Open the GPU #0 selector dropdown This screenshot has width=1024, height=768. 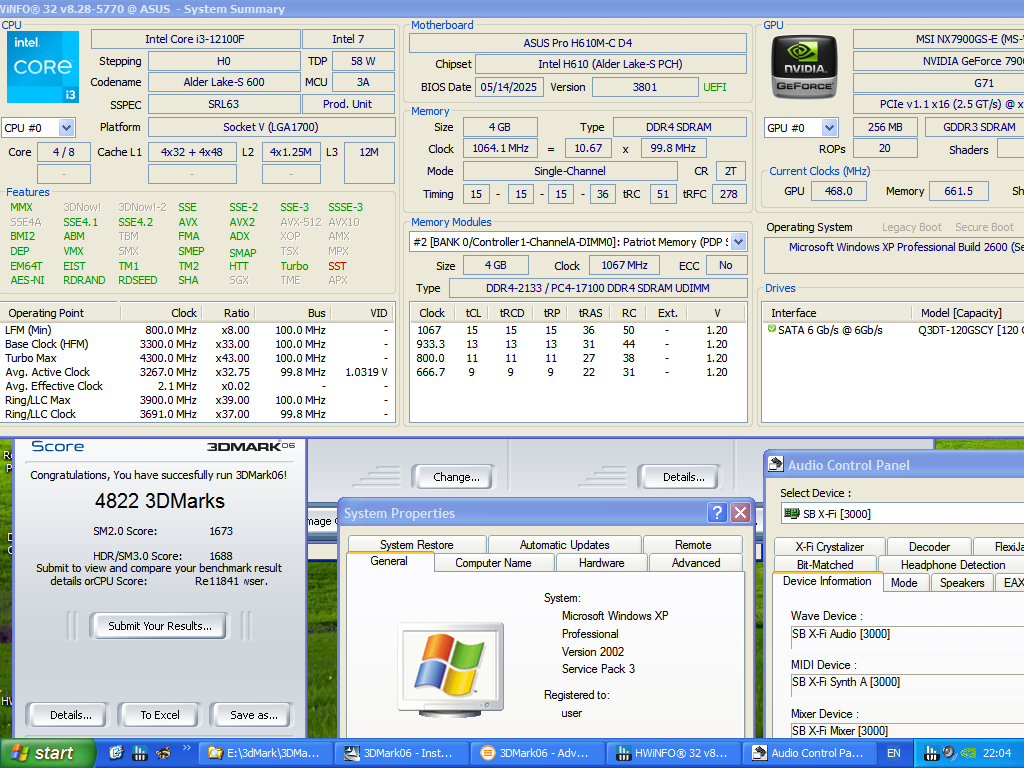pos(829,128)
